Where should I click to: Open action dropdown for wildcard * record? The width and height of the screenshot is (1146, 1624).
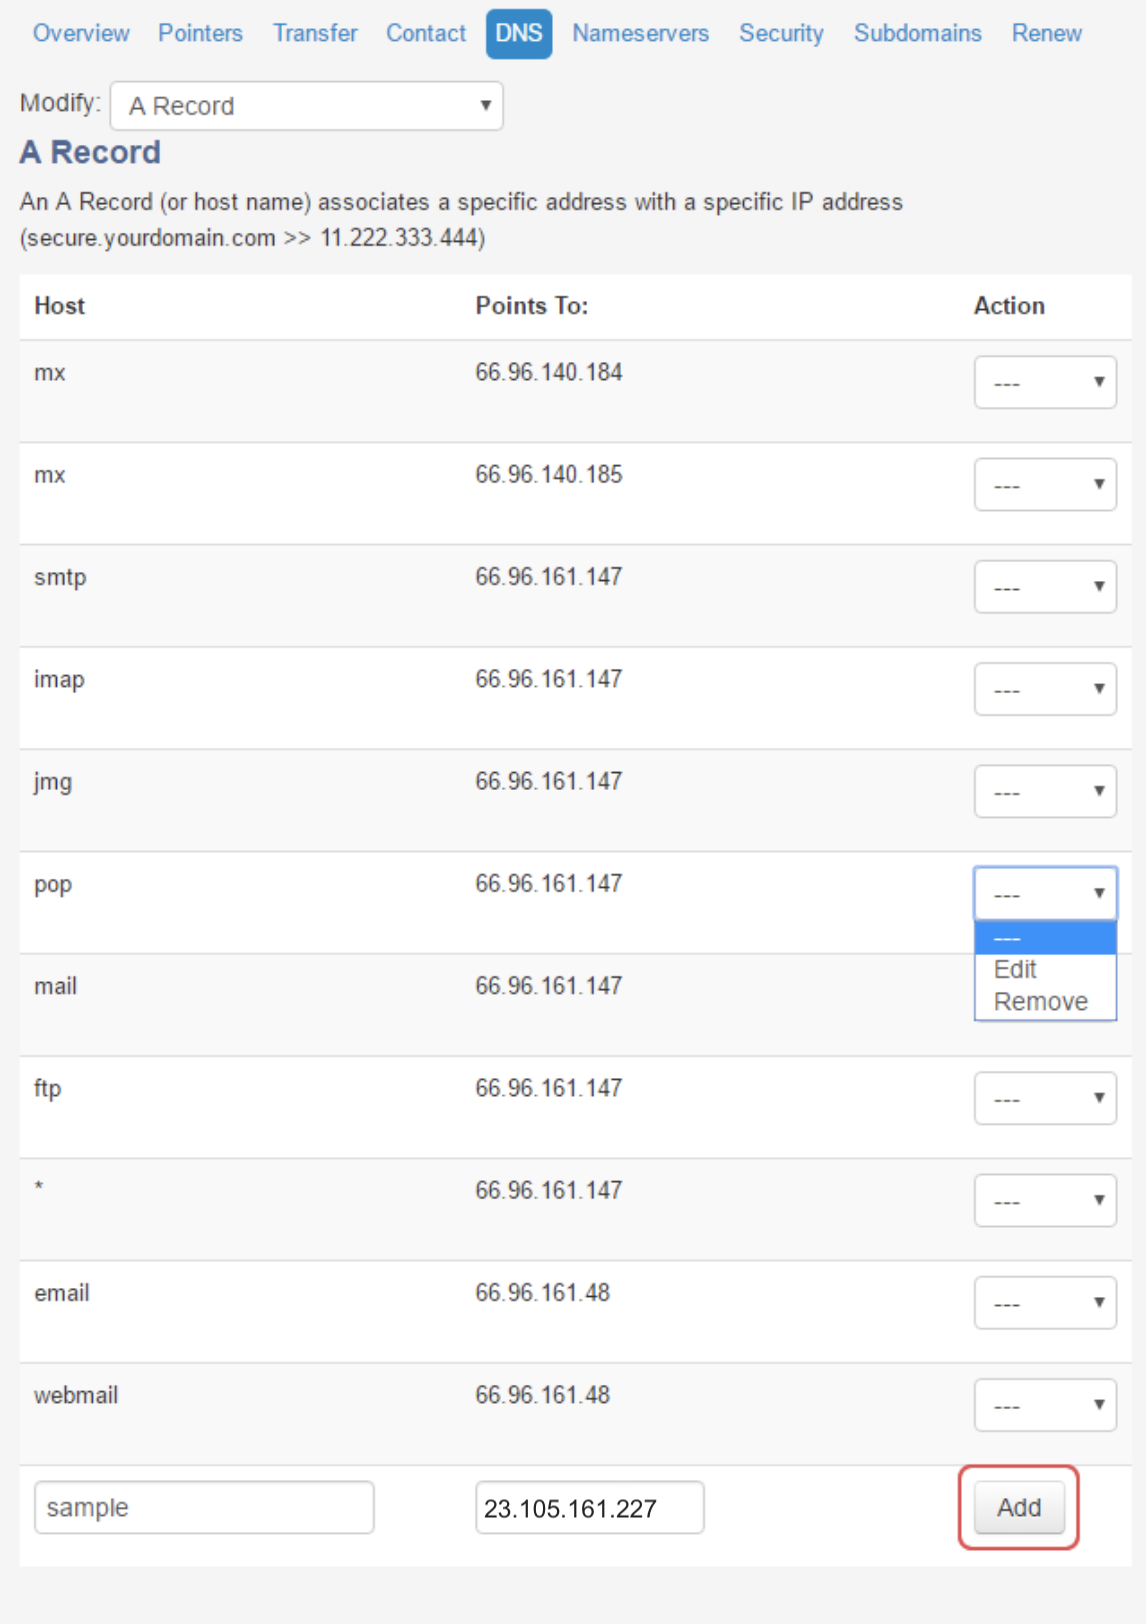[x=1045, y=1200]
